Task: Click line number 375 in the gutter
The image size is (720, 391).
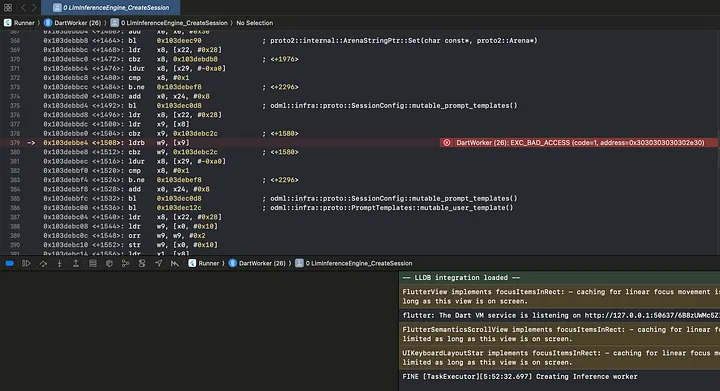Action: coord(15,106)
